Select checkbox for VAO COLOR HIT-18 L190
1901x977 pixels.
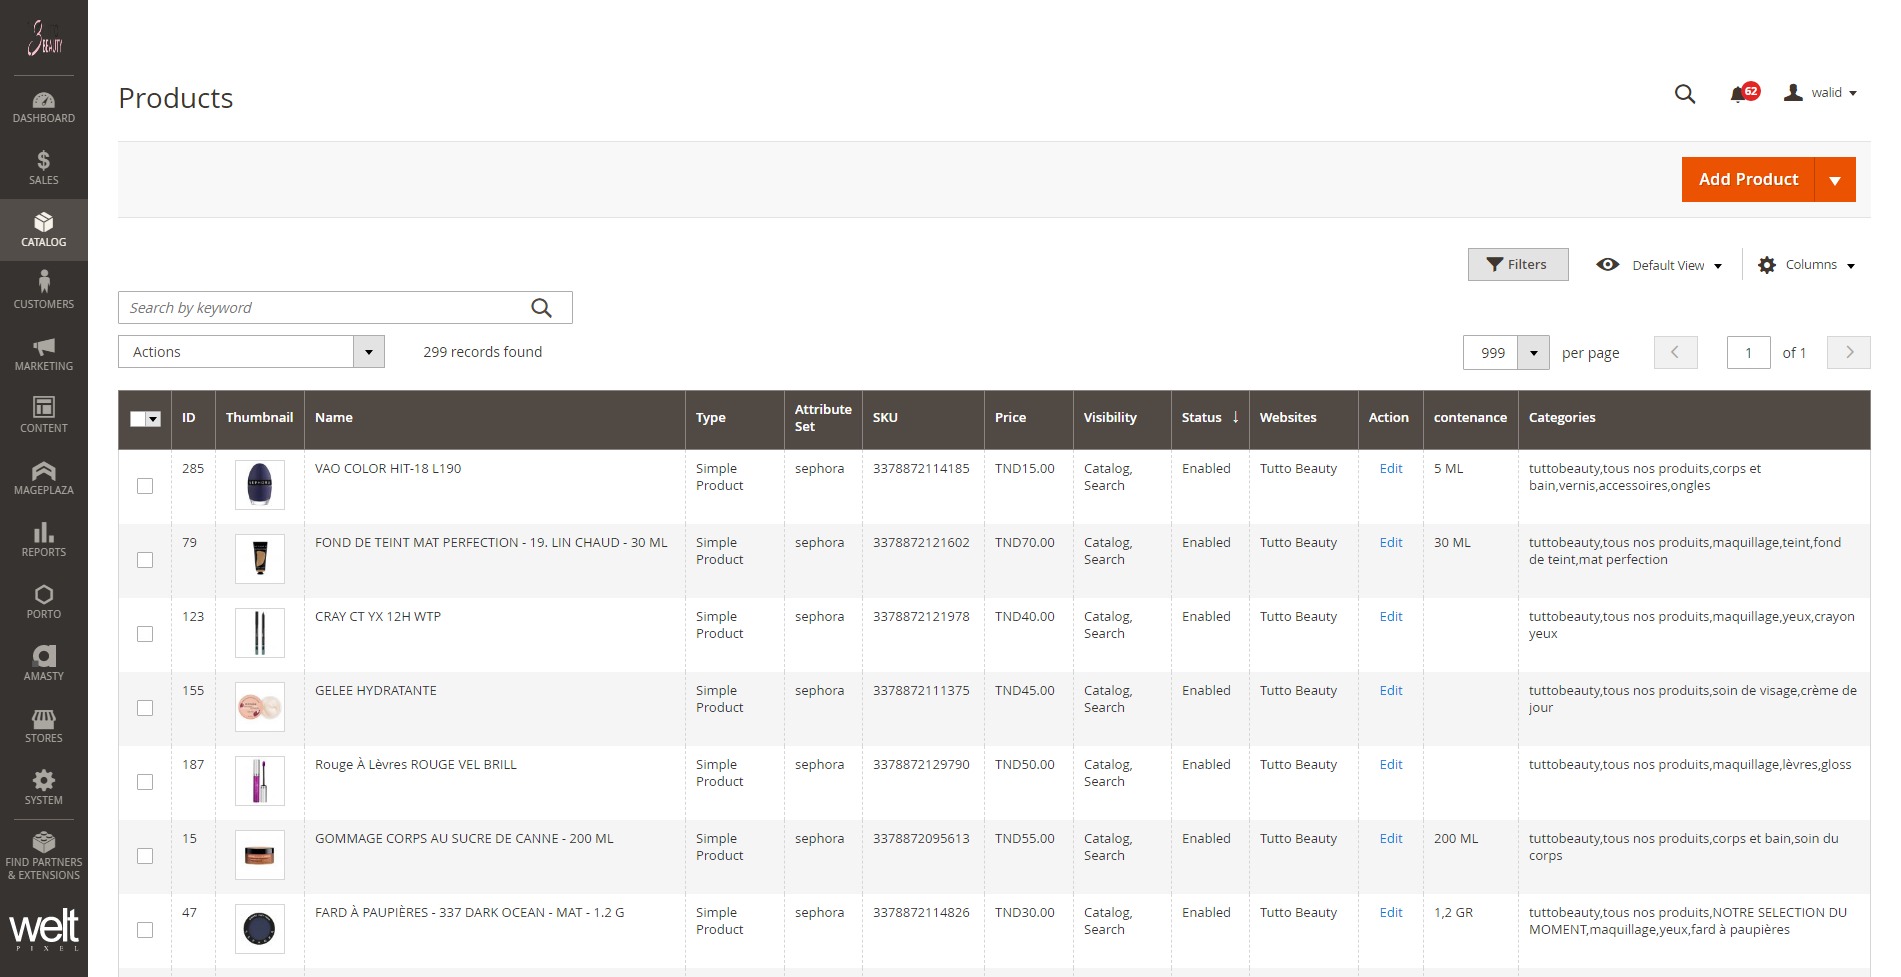click(x=145, y=486)
